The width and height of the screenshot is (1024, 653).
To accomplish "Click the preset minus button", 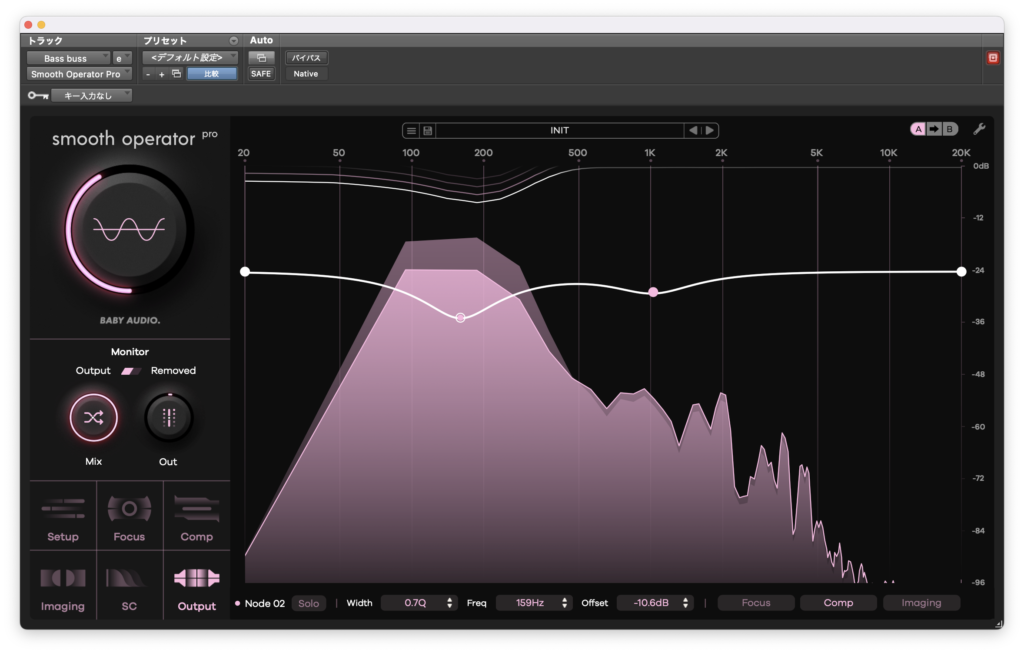I will pos(148,74).
